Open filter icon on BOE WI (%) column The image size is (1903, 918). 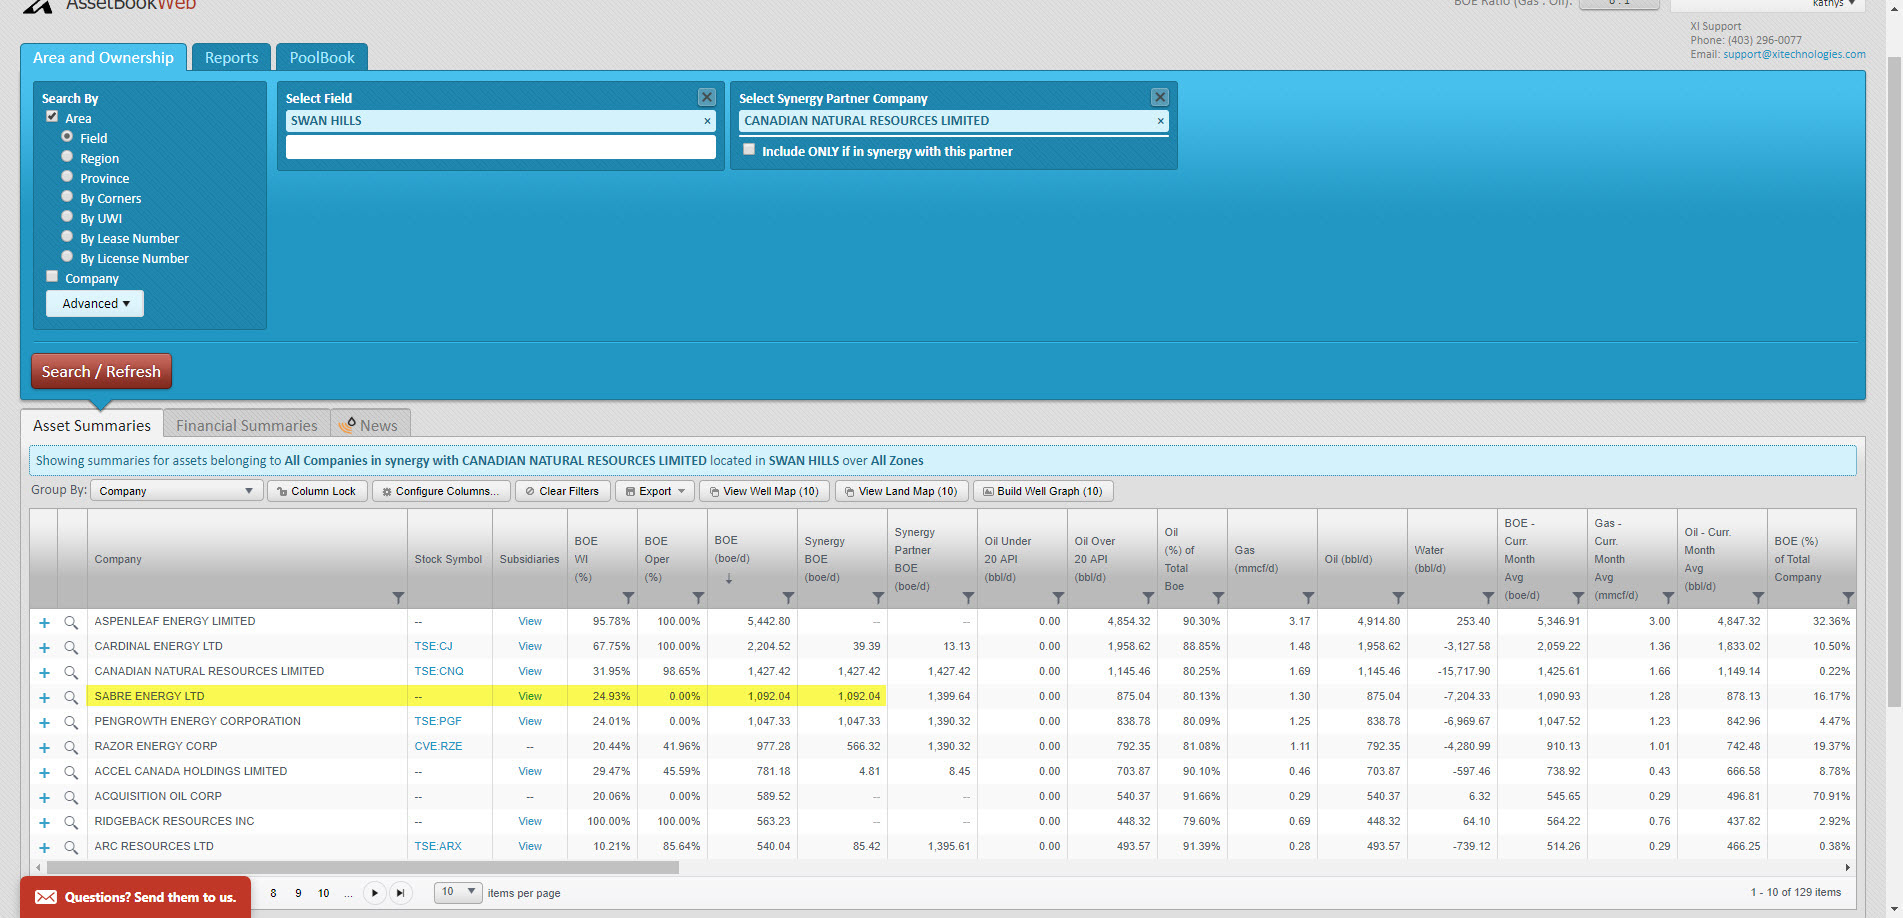coord(628,598)
